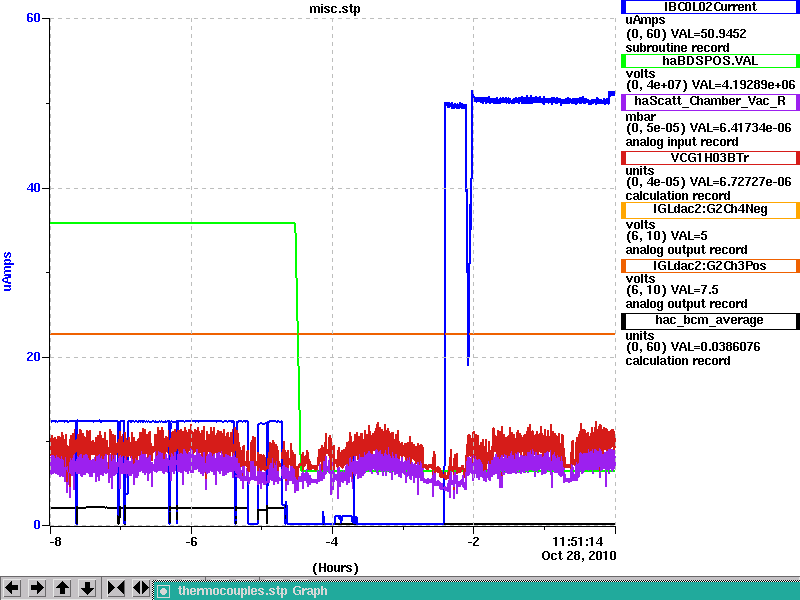Click the misc.stp graph title
Image resolution: width=800 pixels, height=600 pixels.
point(335,9)
